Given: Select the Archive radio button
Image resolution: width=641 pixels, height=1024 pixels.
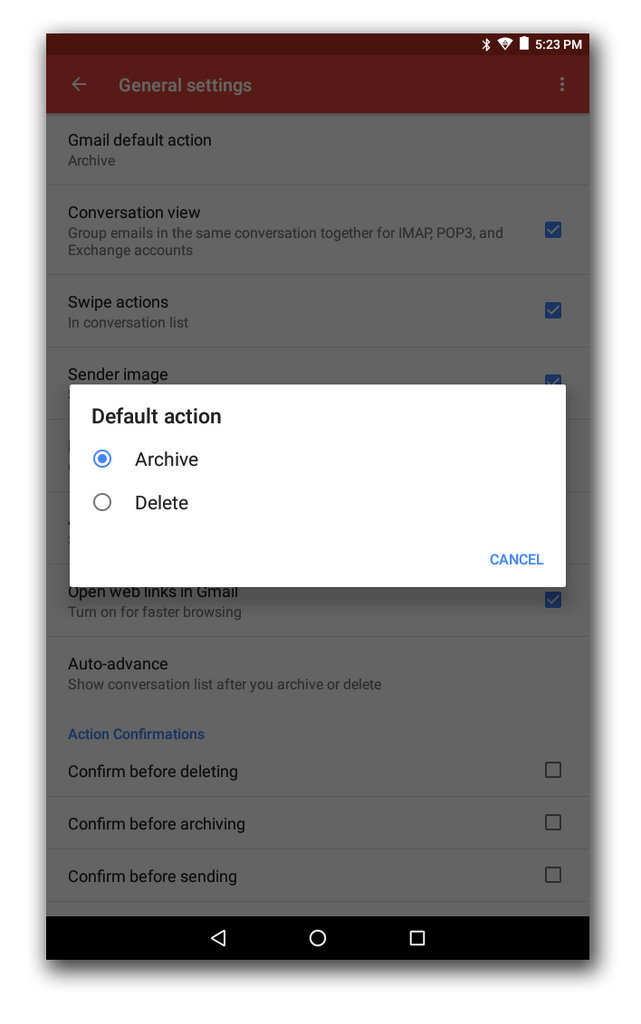Looking at the screenshot, I should (x=102, y=458).
